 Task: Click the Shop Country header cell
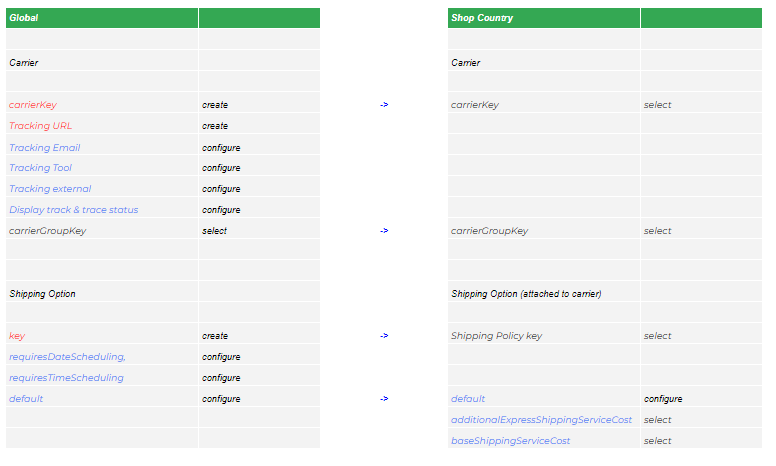click(543, 18)
